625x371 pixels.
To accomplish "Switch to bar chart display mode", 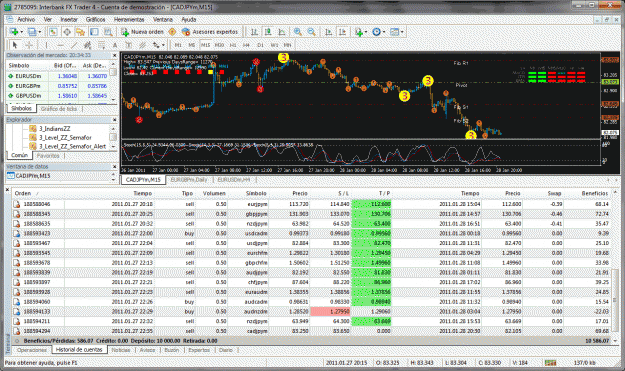I will coord(254,32).
